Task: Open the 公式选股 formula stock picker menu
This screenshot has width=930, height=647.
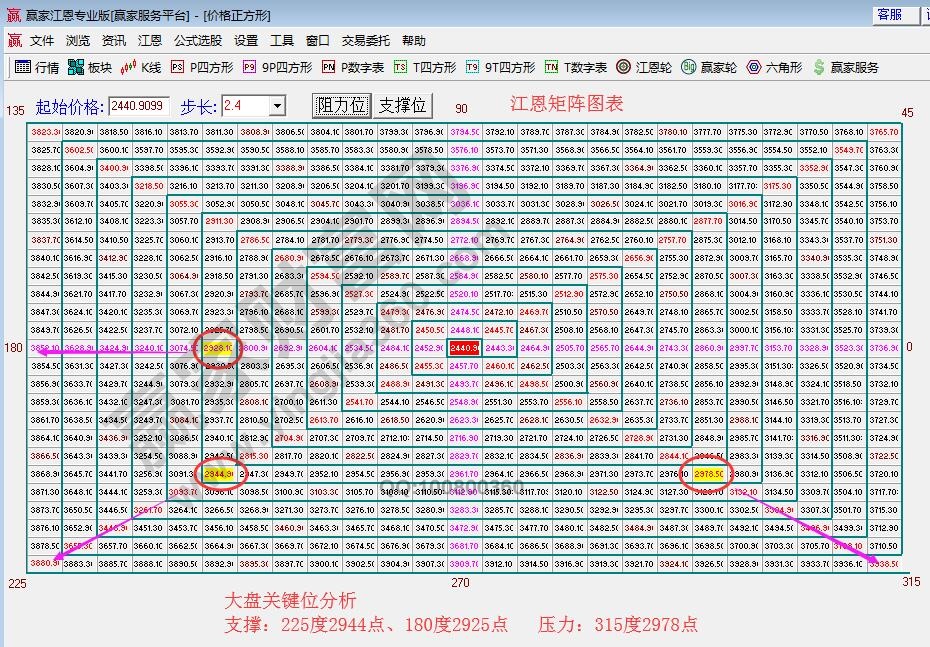Action: [198, 41]
